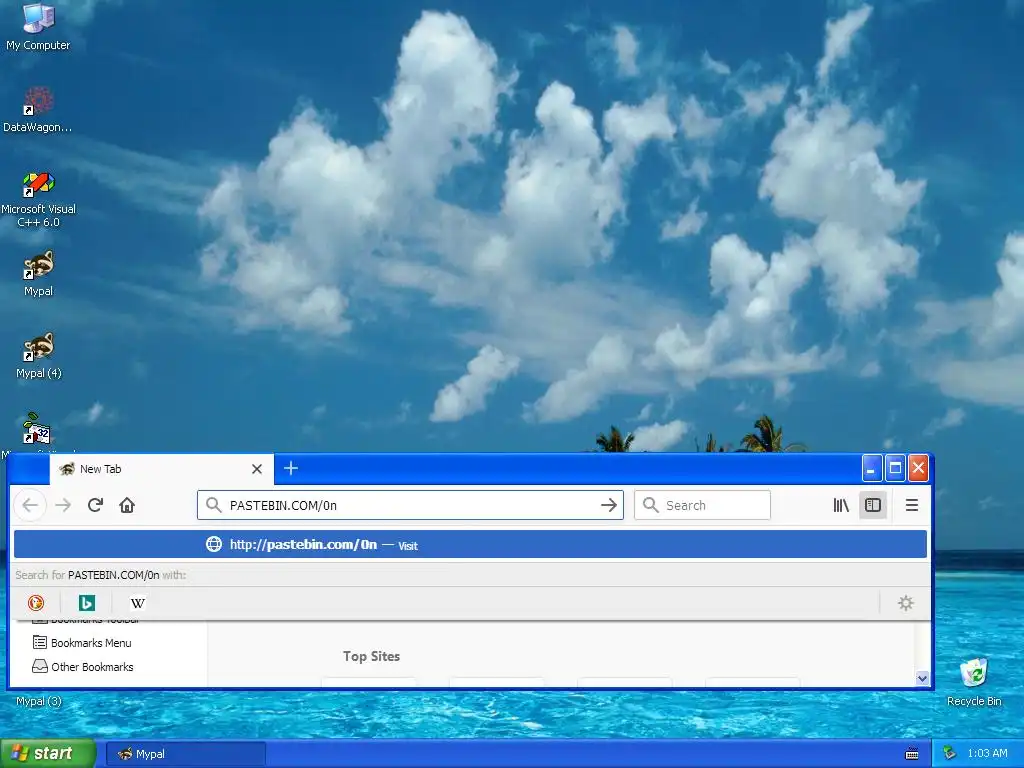The height and width of the screenshot is (768, 1024).
Task: Open a new tab with plus button
Action: [x=291, y=468]
